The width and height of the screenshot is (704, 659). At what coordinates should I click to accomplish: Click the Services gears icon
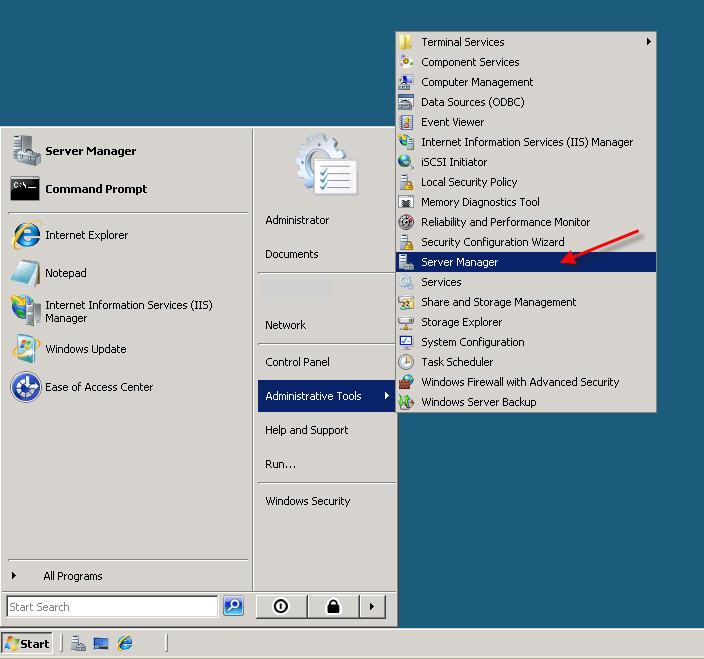(x=406, y=282)
